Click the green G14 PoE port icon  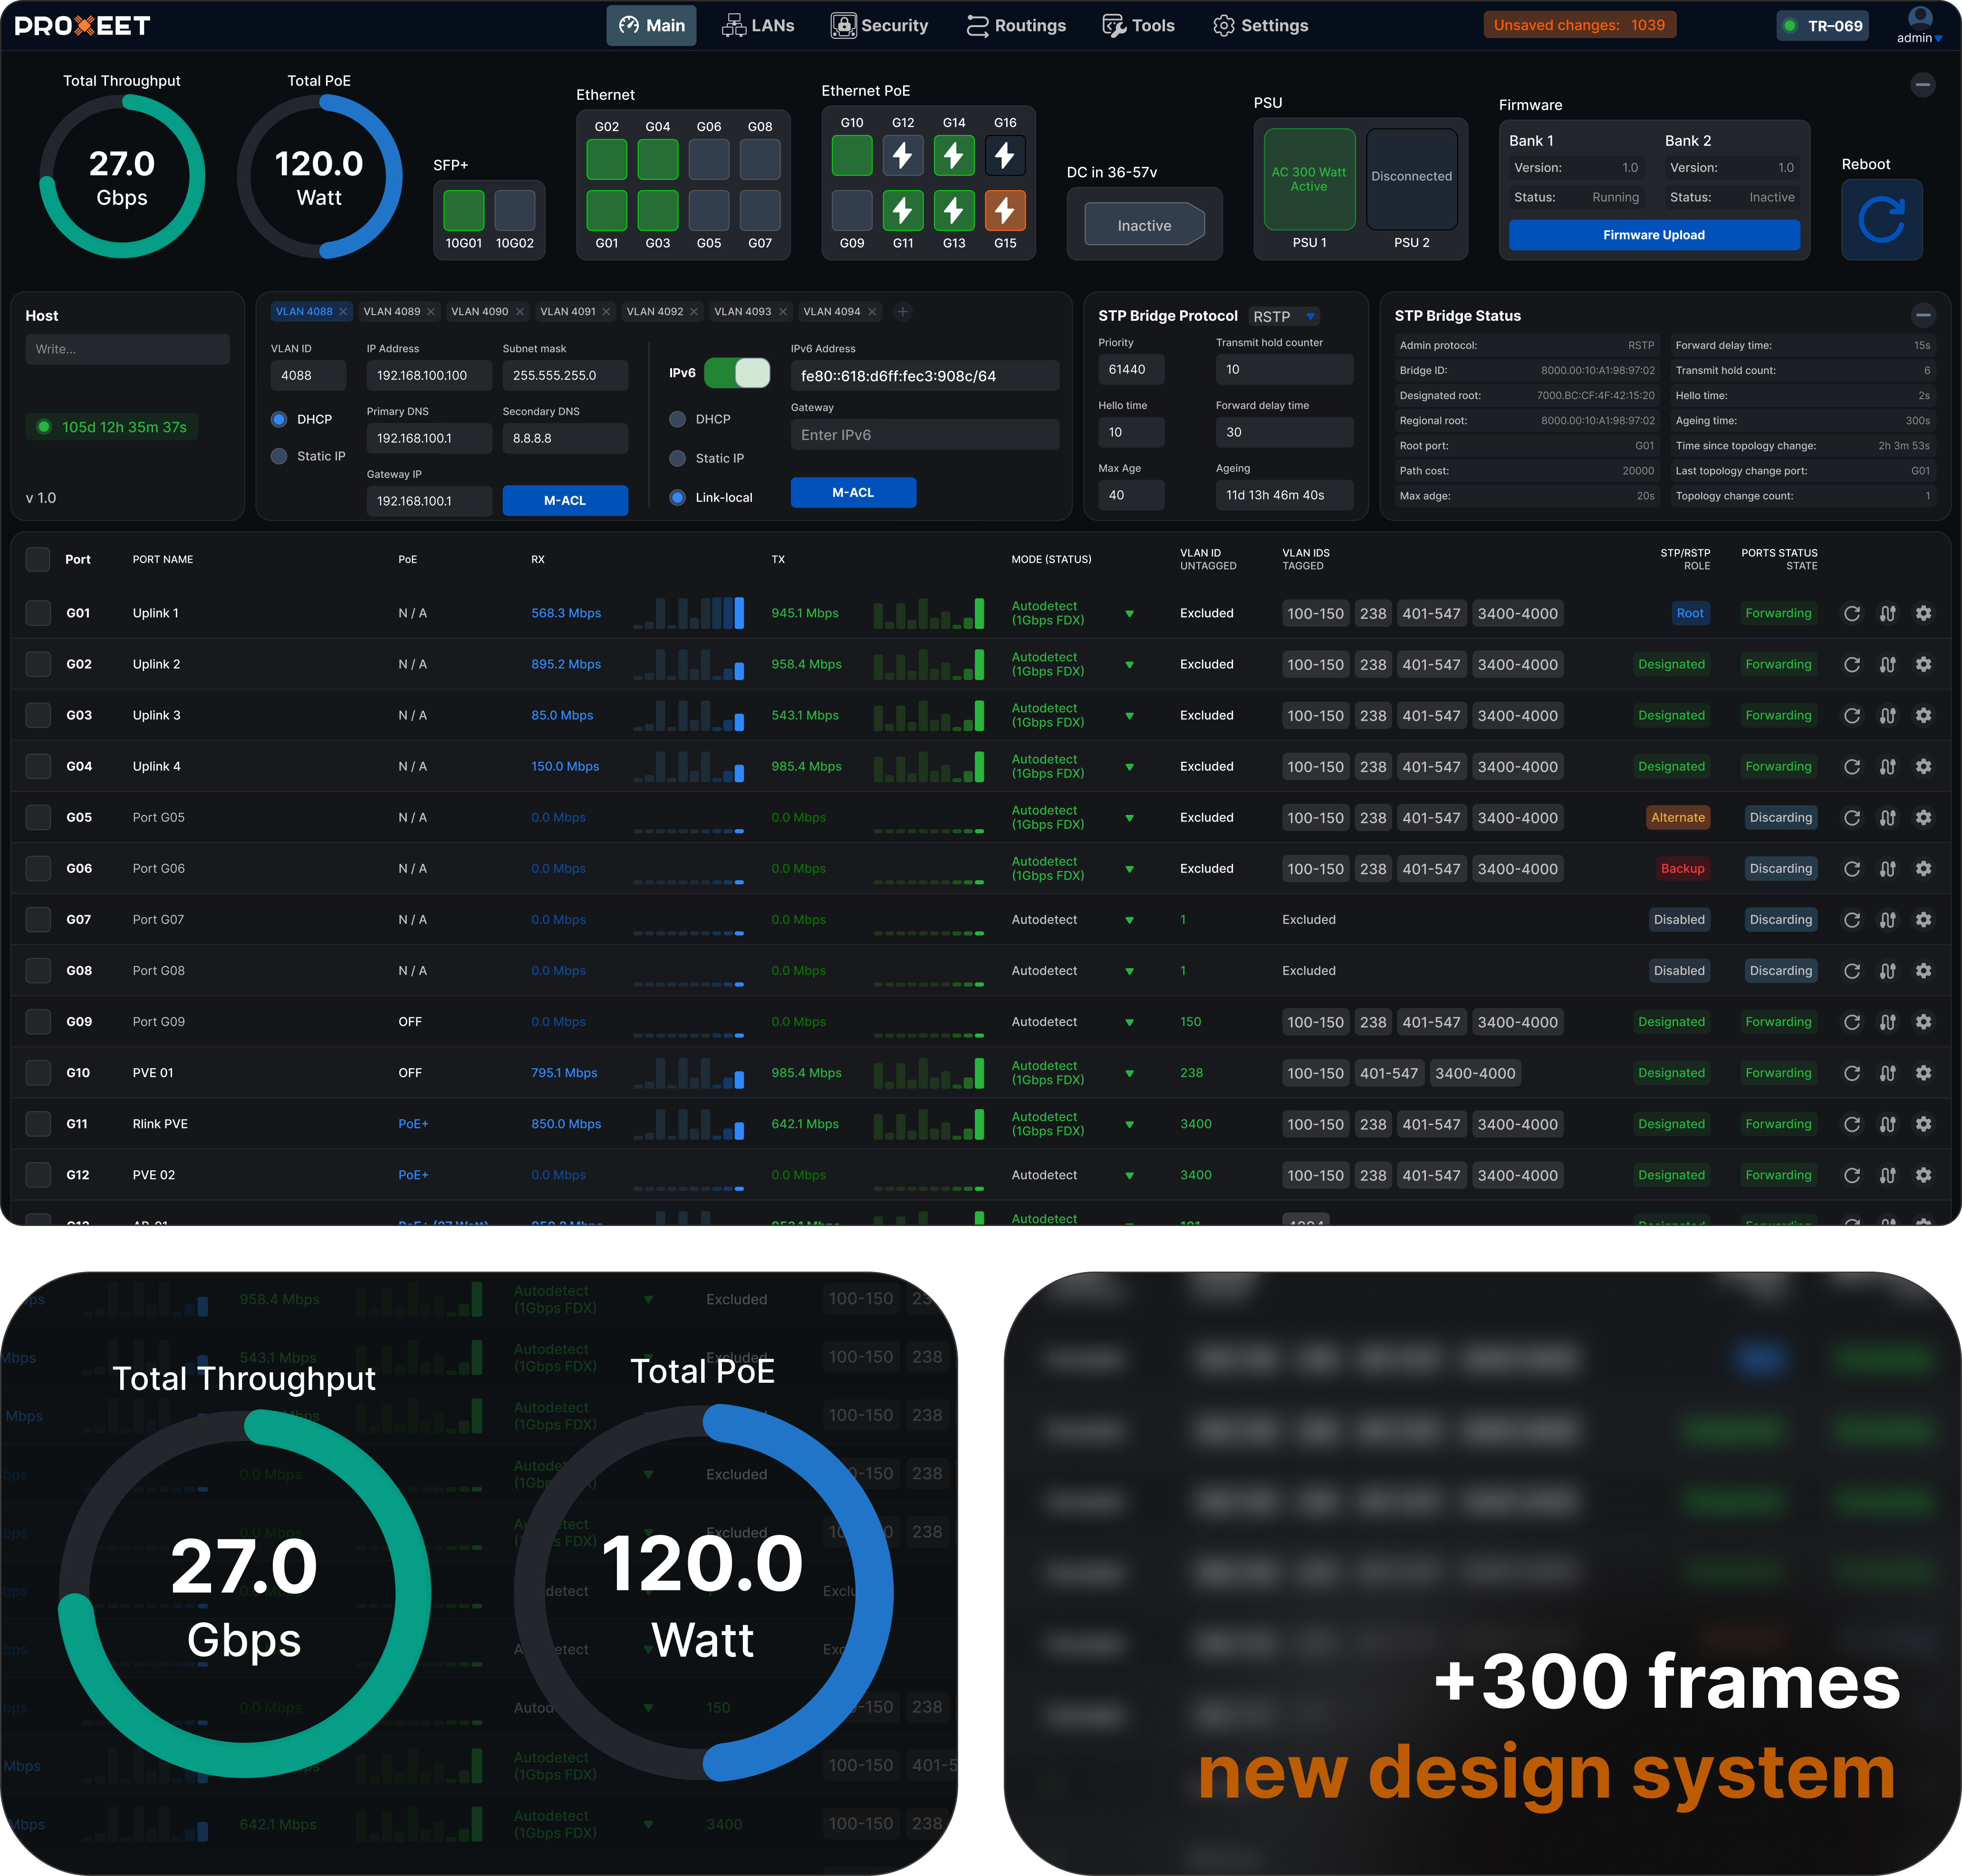[954, 156]
